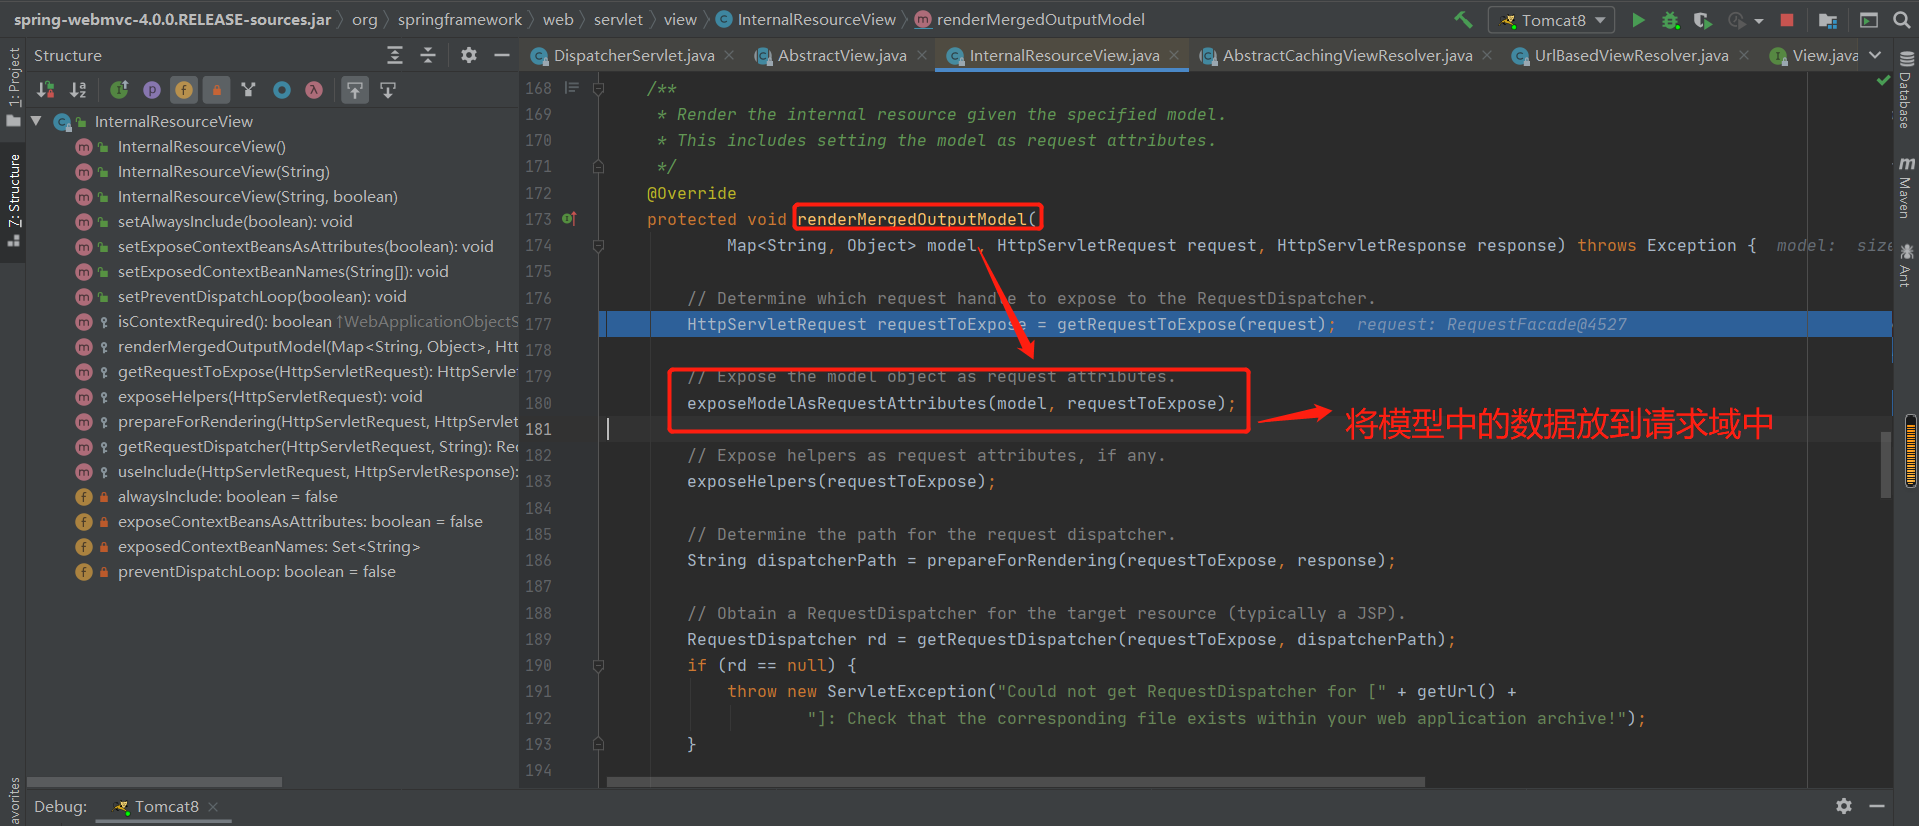Open the Ant tool window

click(x=1905, y=266)
